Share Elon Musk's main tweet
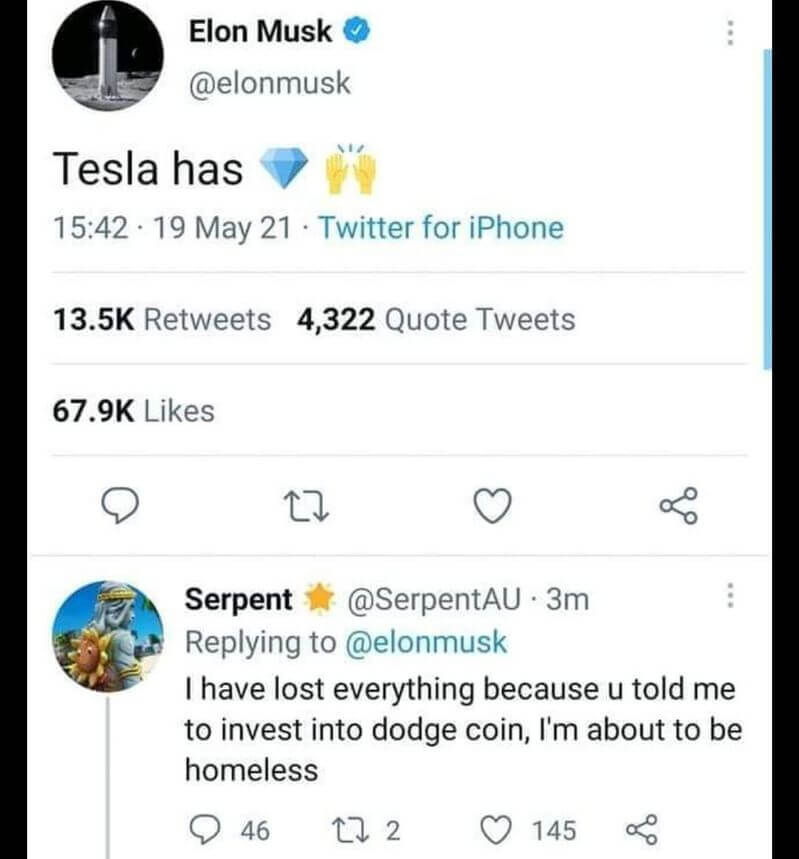The image size is (799, 859). [677, 507]
